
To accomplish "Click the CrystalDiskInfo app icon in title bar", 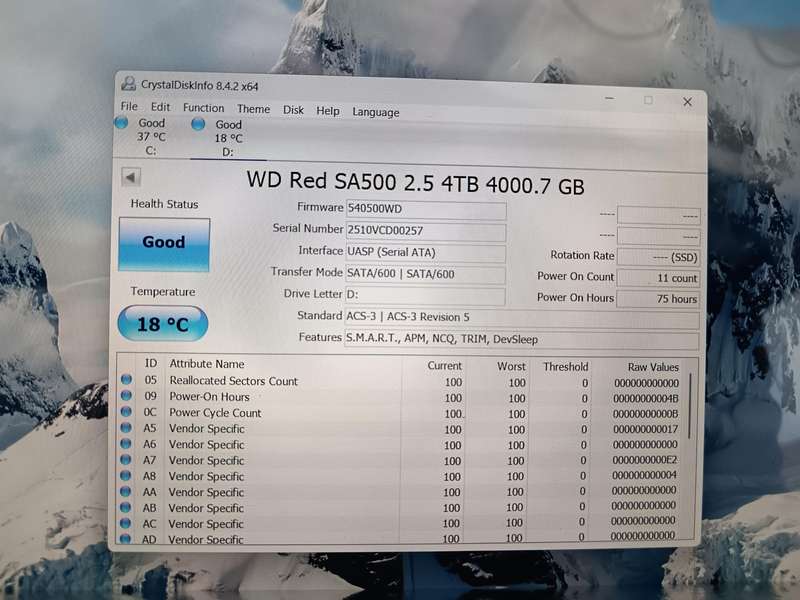I will 129,83.
